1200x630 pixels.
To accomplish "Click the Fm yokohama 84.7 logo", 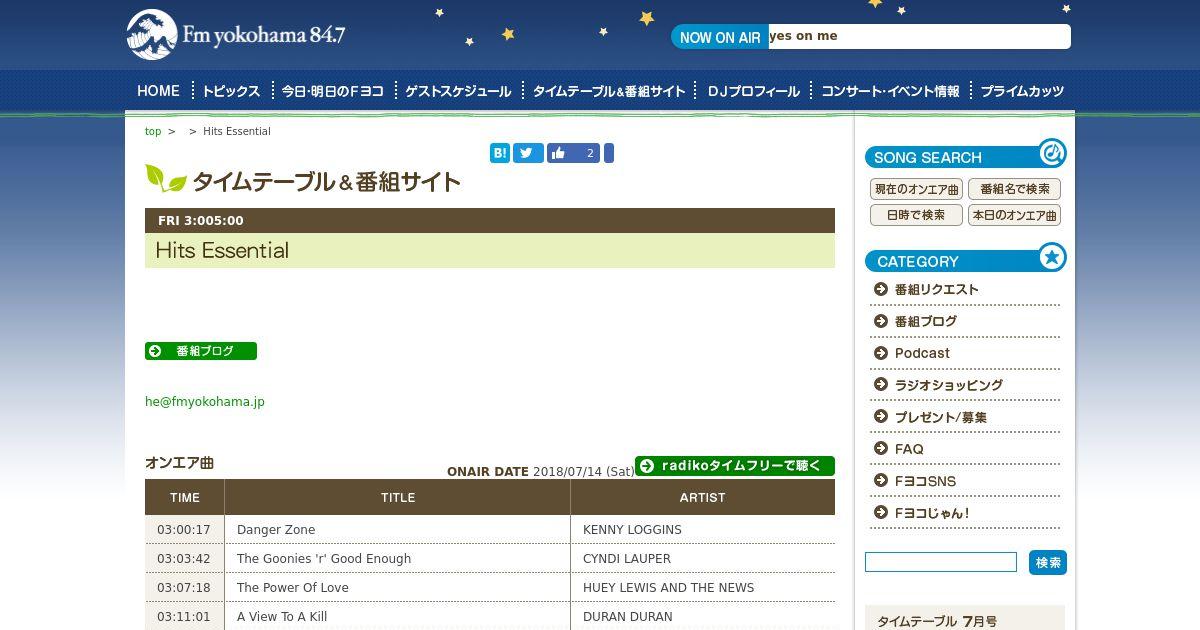I will (236, 35).
